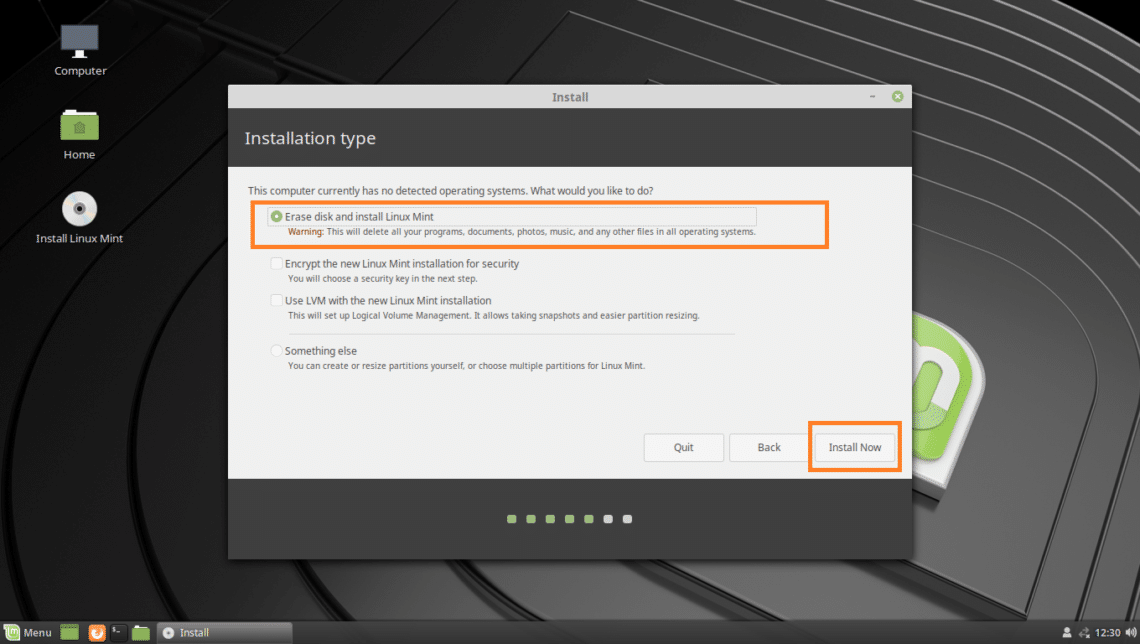Image resolution: width=1140 pixels, height=644 pixels.
Task: Select the Install task in the panel window list
Action: tap(225, 632)
